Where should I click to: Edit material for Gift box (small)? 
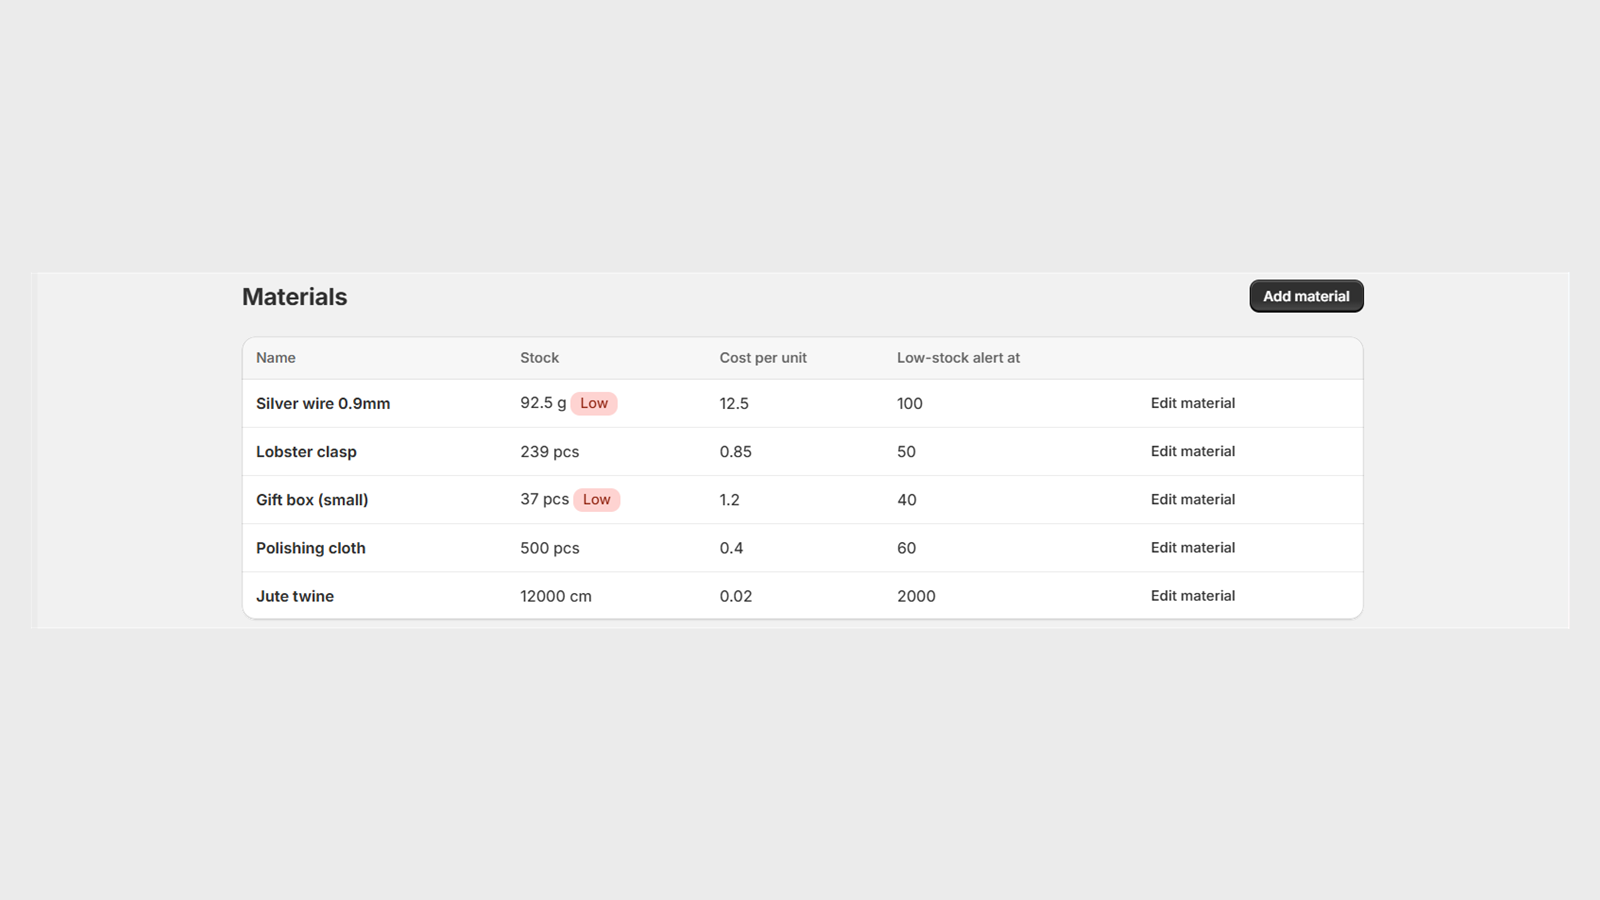pyautogui.click(x=1192, y=499)
